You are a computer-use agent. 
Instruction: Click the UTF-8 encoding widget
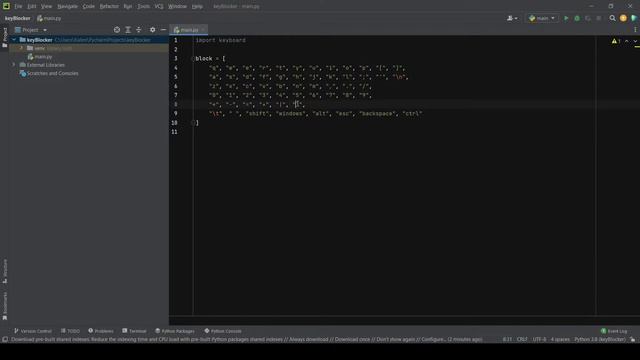tap(539, 340)
